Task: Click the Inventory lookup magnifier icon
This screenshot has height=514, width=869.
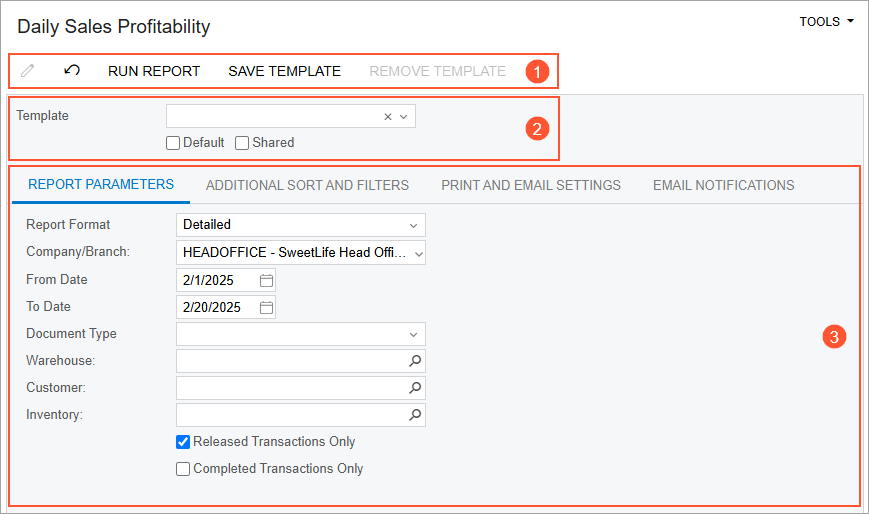Action: [x=416, y=415]
